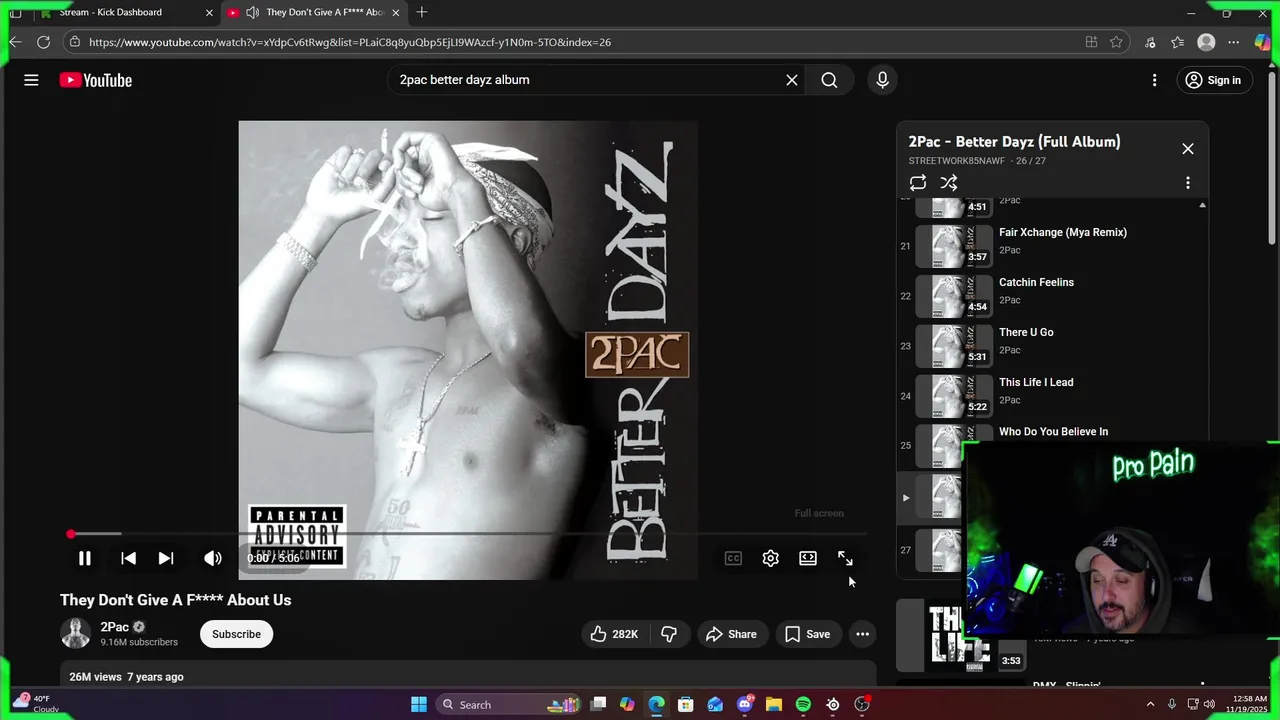Mute the audio on the YouTube tab

pos(252,12)
